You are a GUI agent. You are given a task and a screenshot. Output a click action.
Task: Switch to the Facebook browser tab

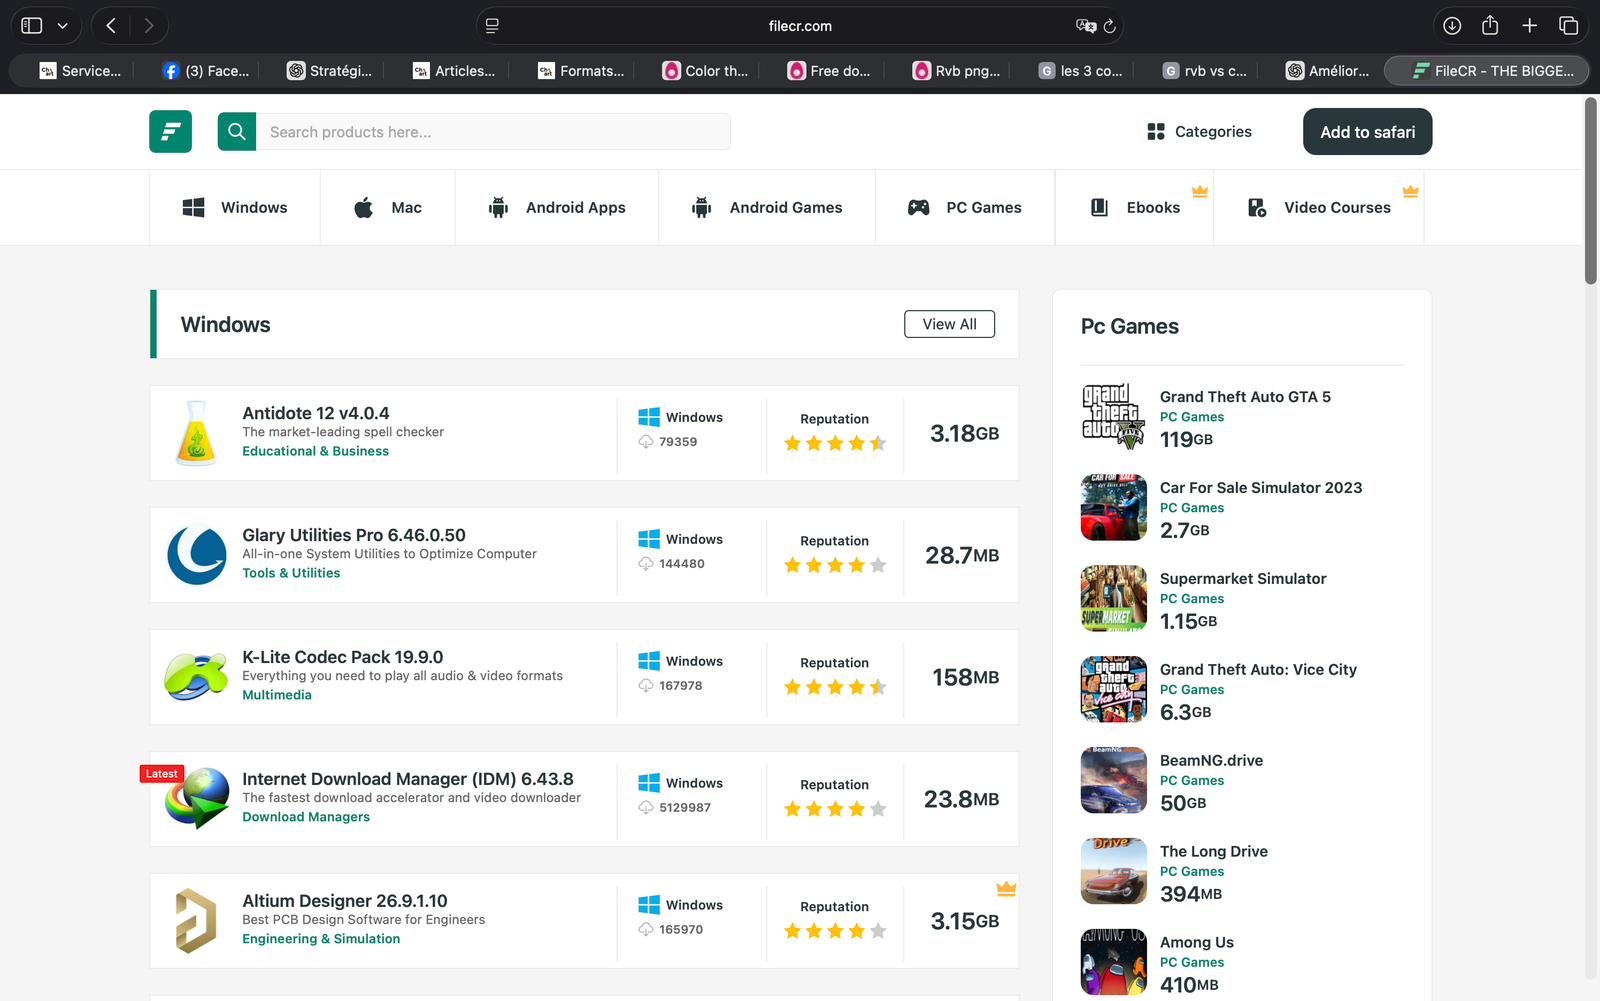208,71
